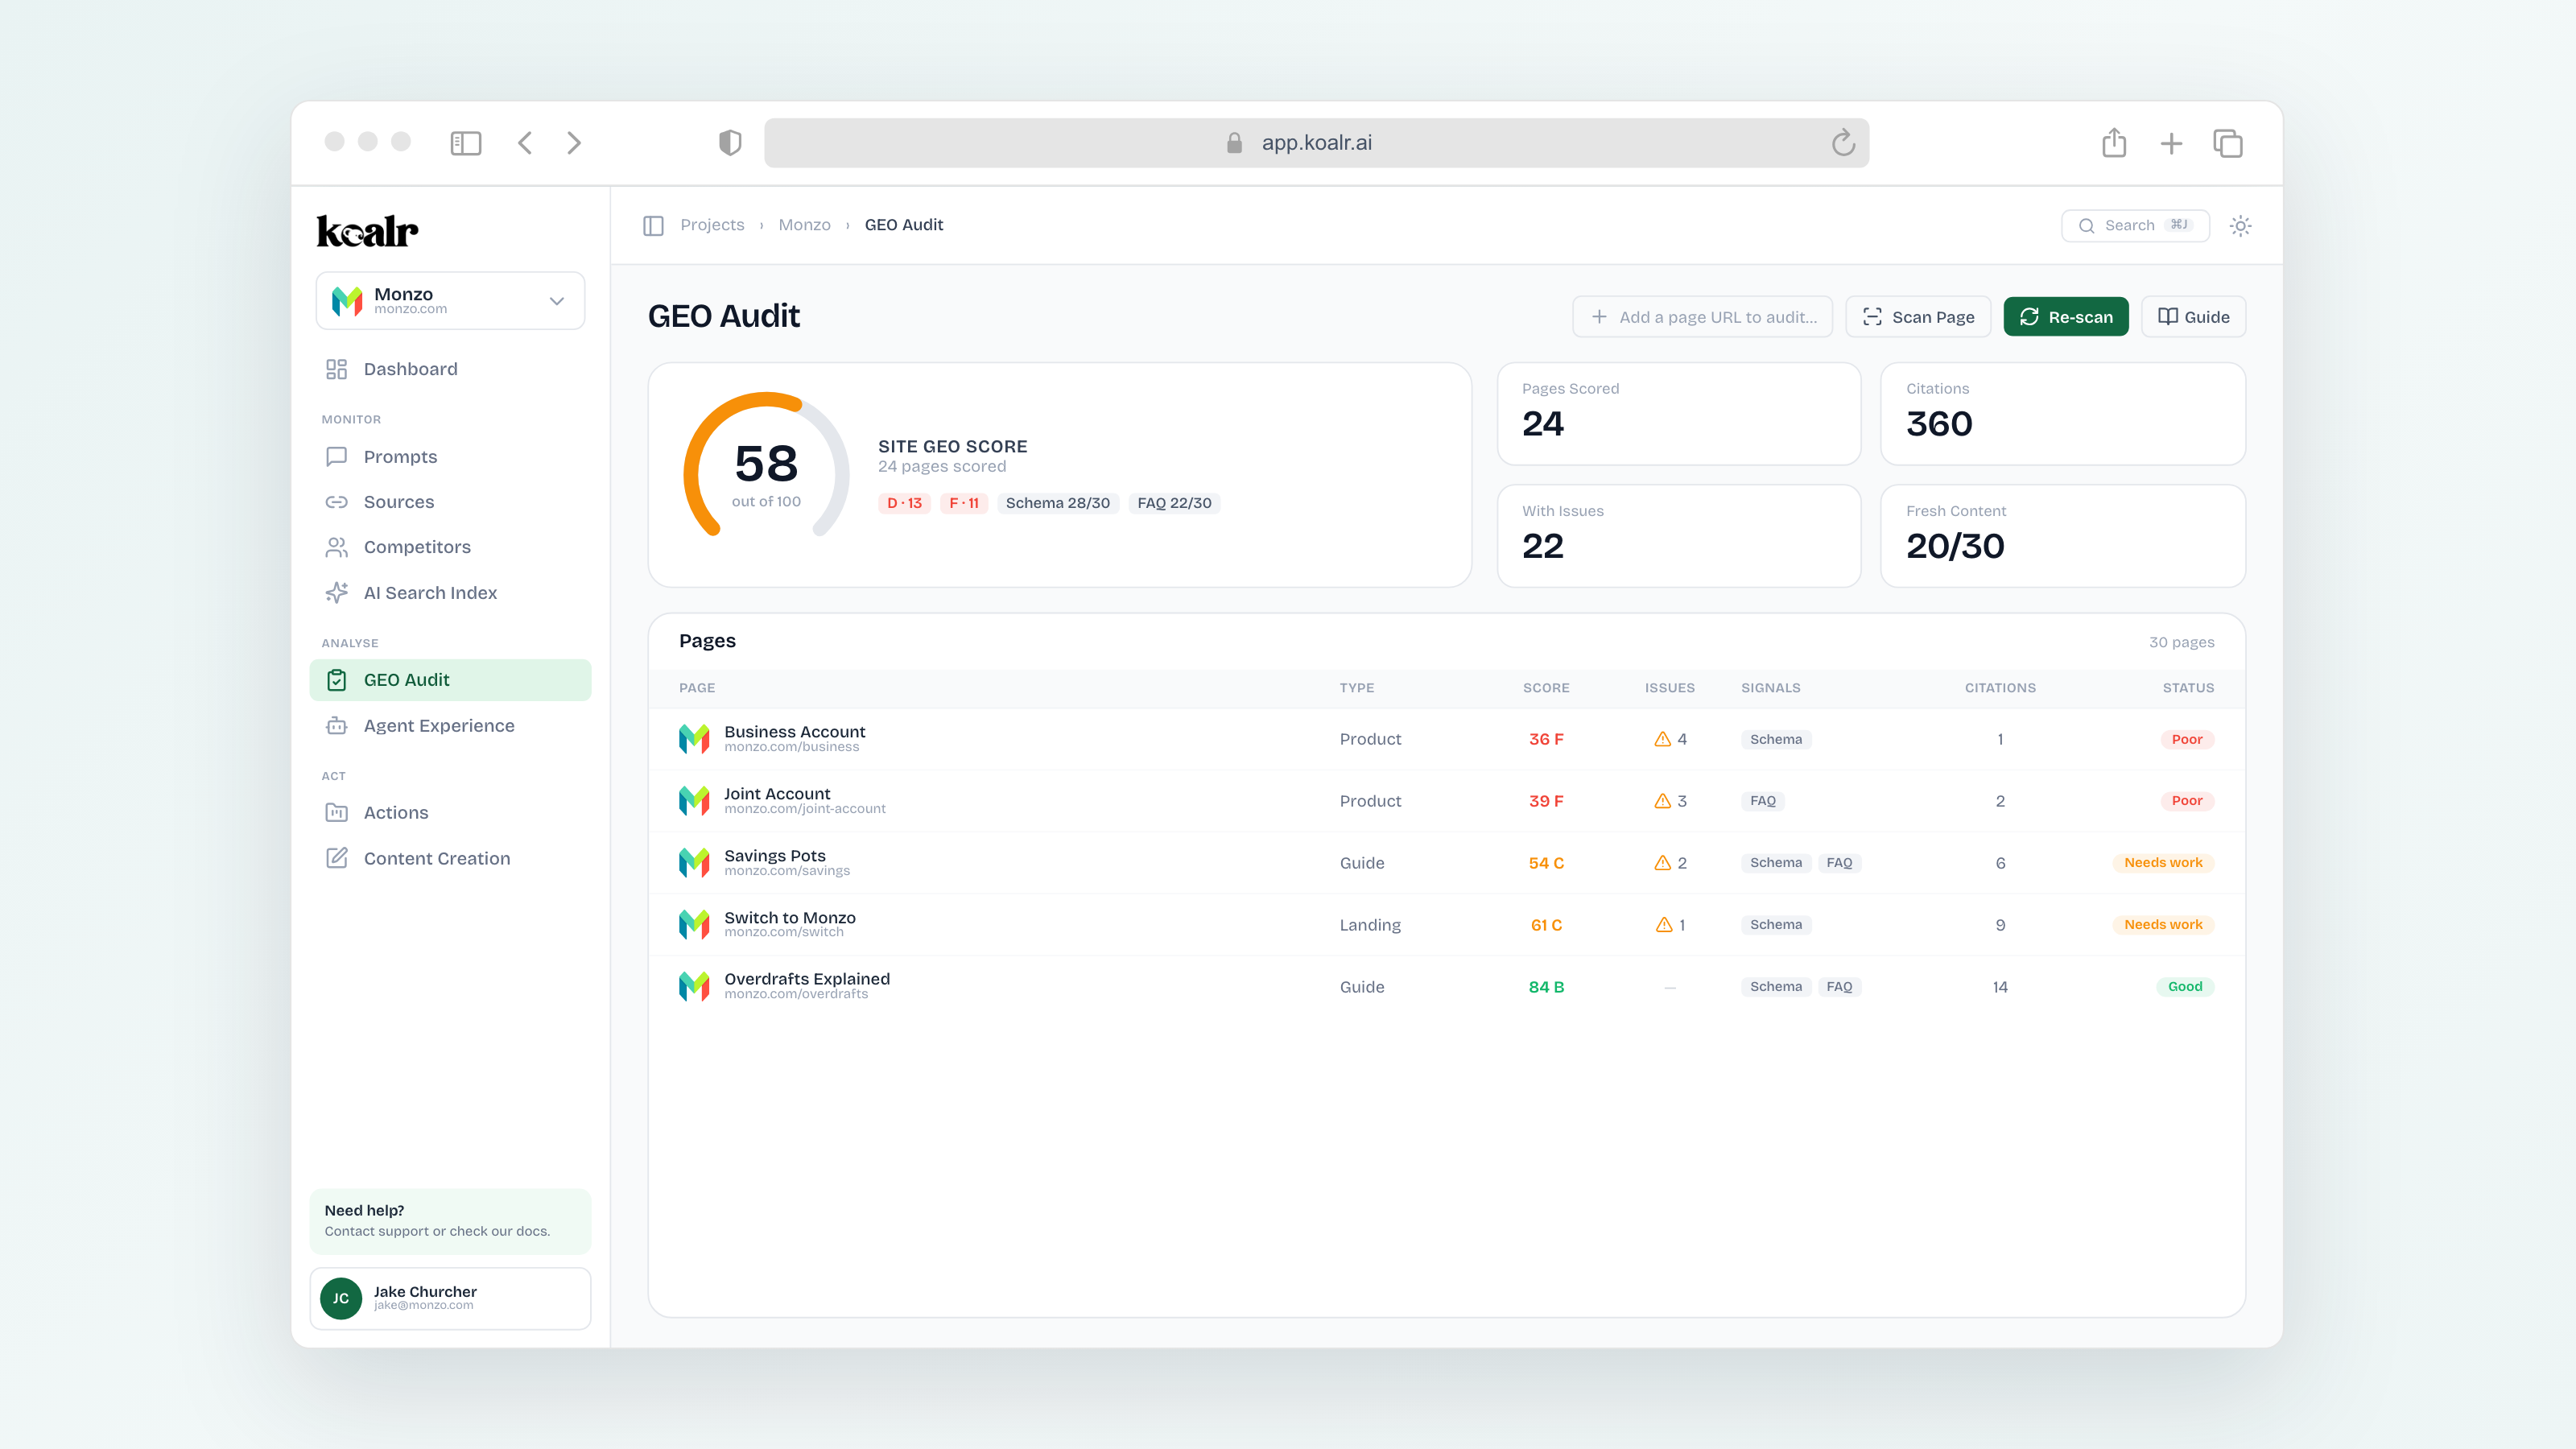Screen dimensions: 2576x1449
Task: Click the Agent Experience robot icon
Action: pyautogui.click(x=336, y=726)
